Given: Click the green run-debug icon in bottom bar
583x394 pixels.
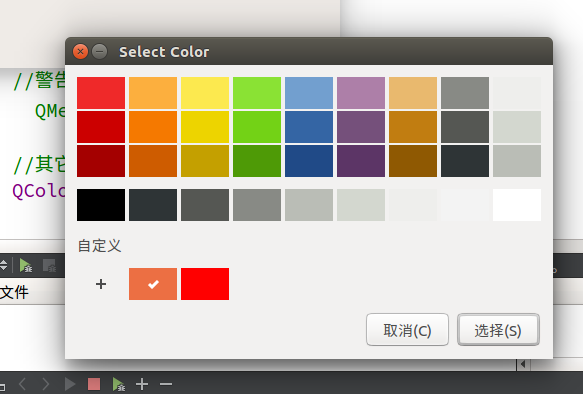Looking at the screenshot, I should [x=119, y=384].
